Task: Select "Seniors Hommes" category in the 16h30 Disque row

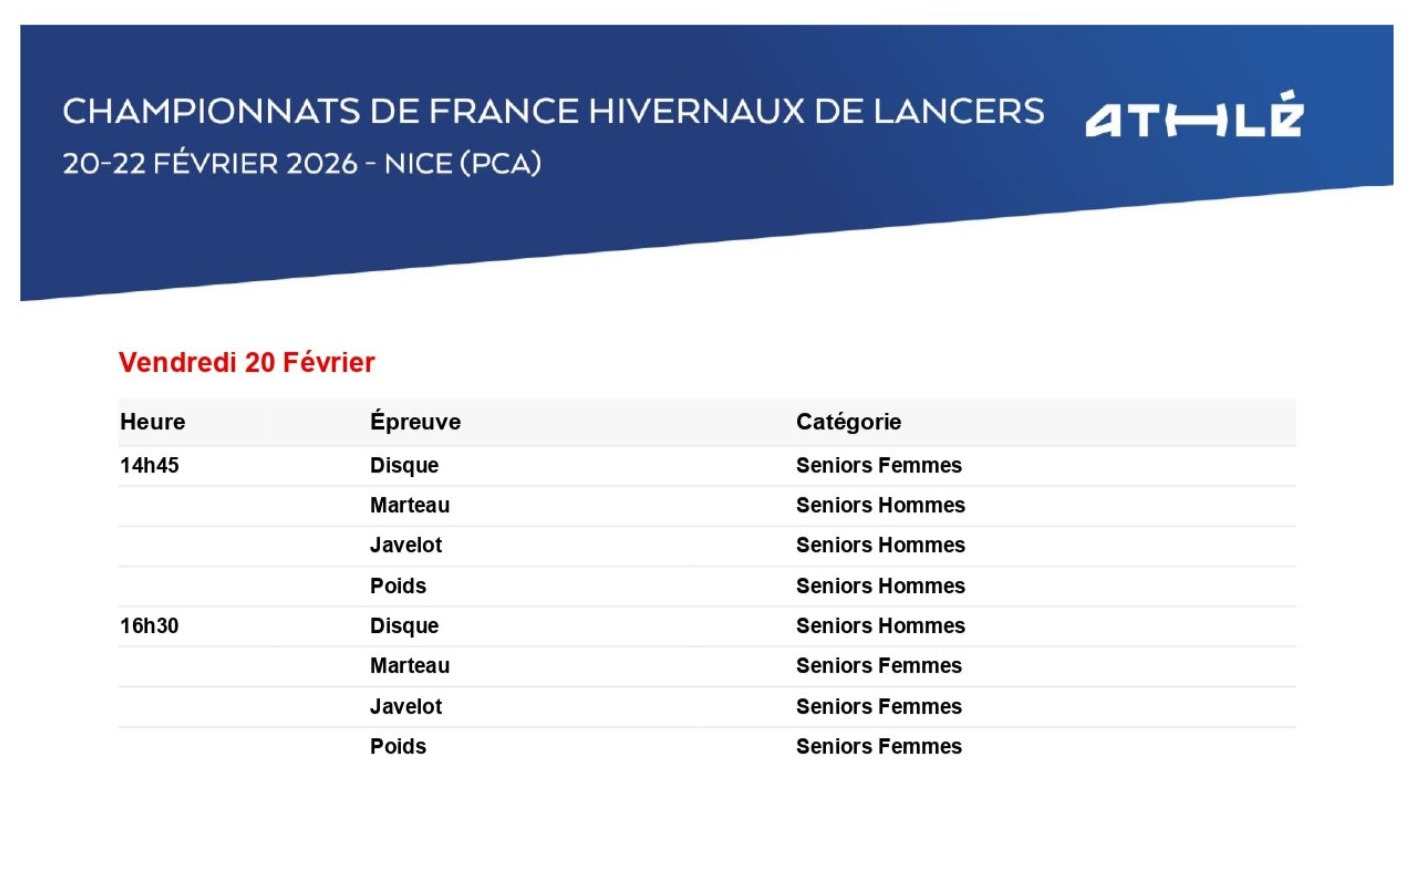Action: tap(880, 626)
